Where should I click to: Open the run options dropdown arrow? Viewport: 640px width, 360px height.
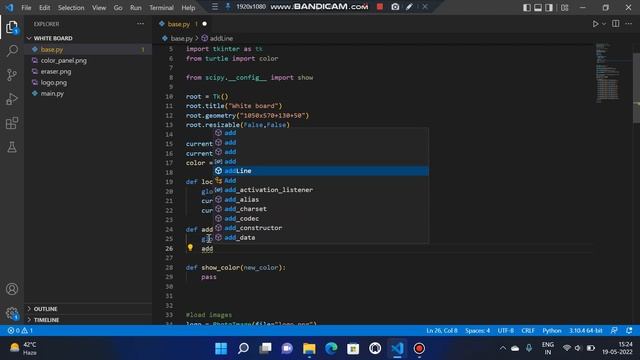[604, 24]
